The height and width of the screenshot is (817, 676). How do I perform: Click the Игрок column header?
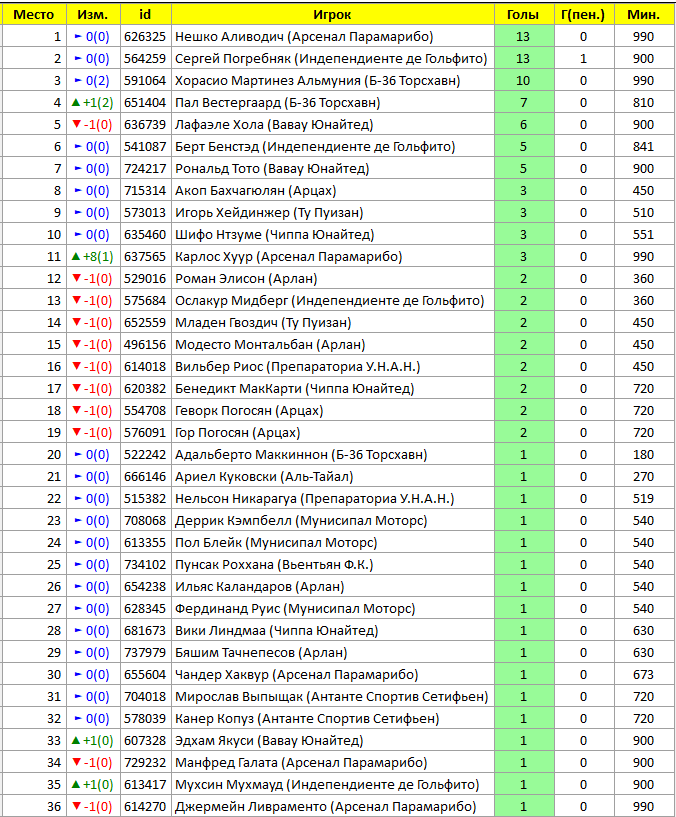click(333, 15)
